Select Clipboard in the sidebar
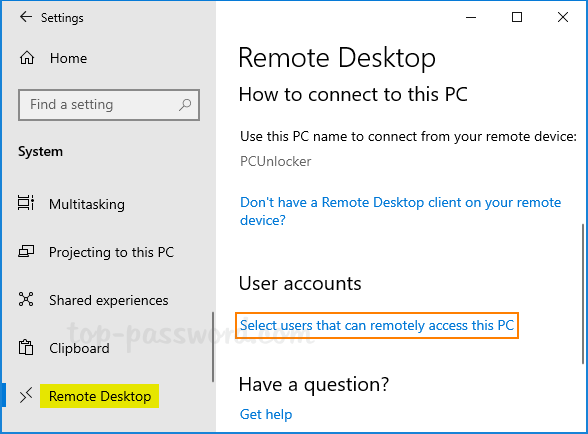588x434 pixels. tap(79, 348)
